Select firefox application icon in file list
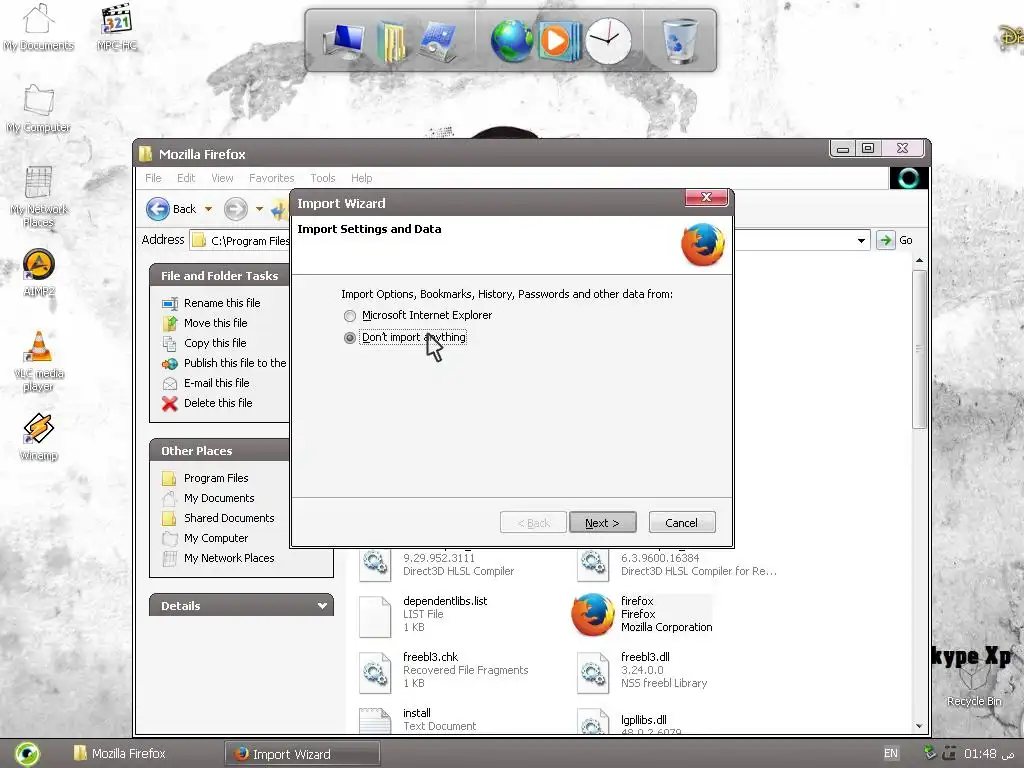The width and height of the screenshot is (1024, 768). (x=592, y=614)
